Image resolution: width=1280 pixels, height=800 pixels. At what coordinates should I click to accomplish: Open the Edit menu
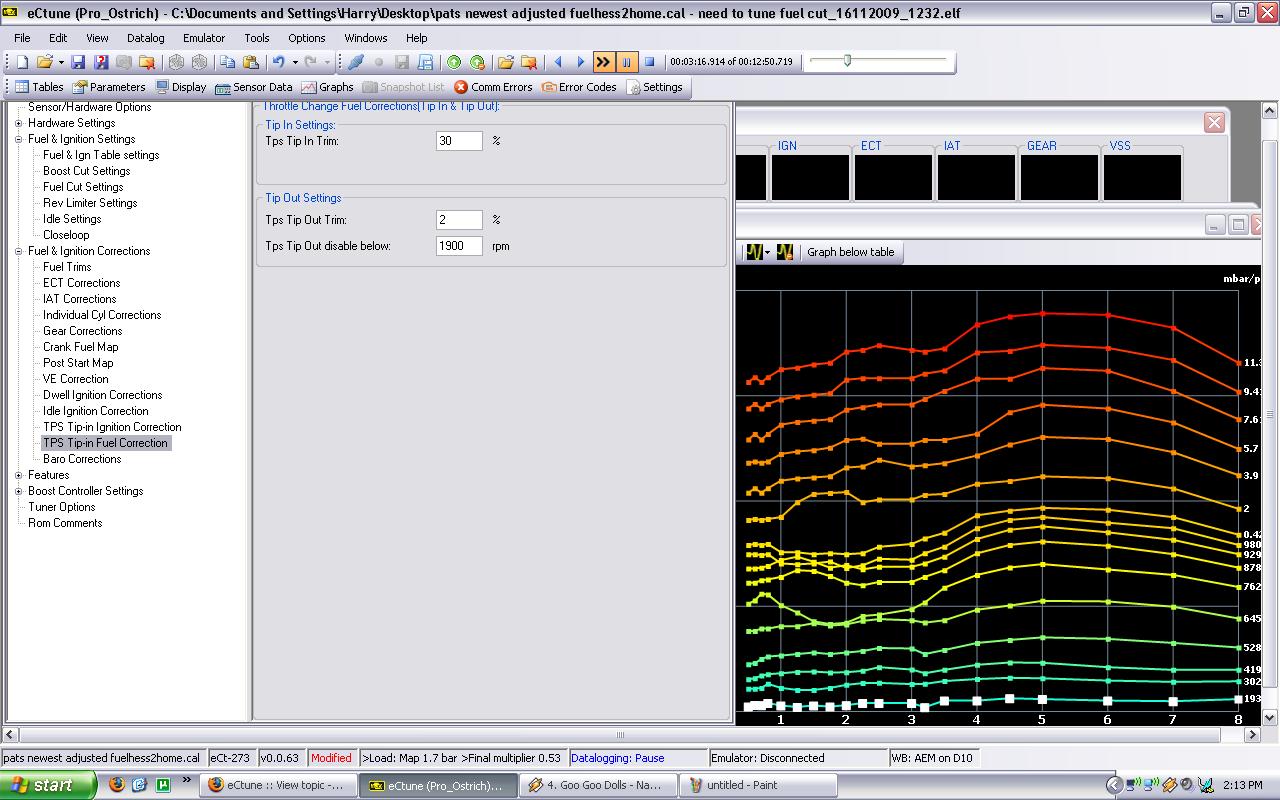[58, 38]
